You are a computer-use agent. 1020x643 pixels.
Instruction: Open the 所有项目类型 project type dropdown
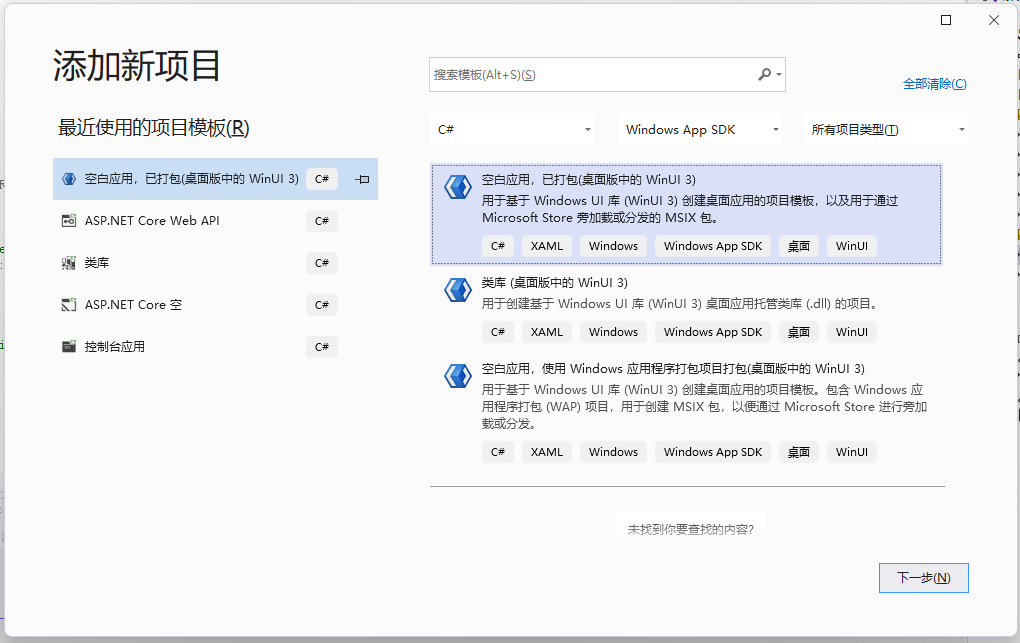pos(884,129)
